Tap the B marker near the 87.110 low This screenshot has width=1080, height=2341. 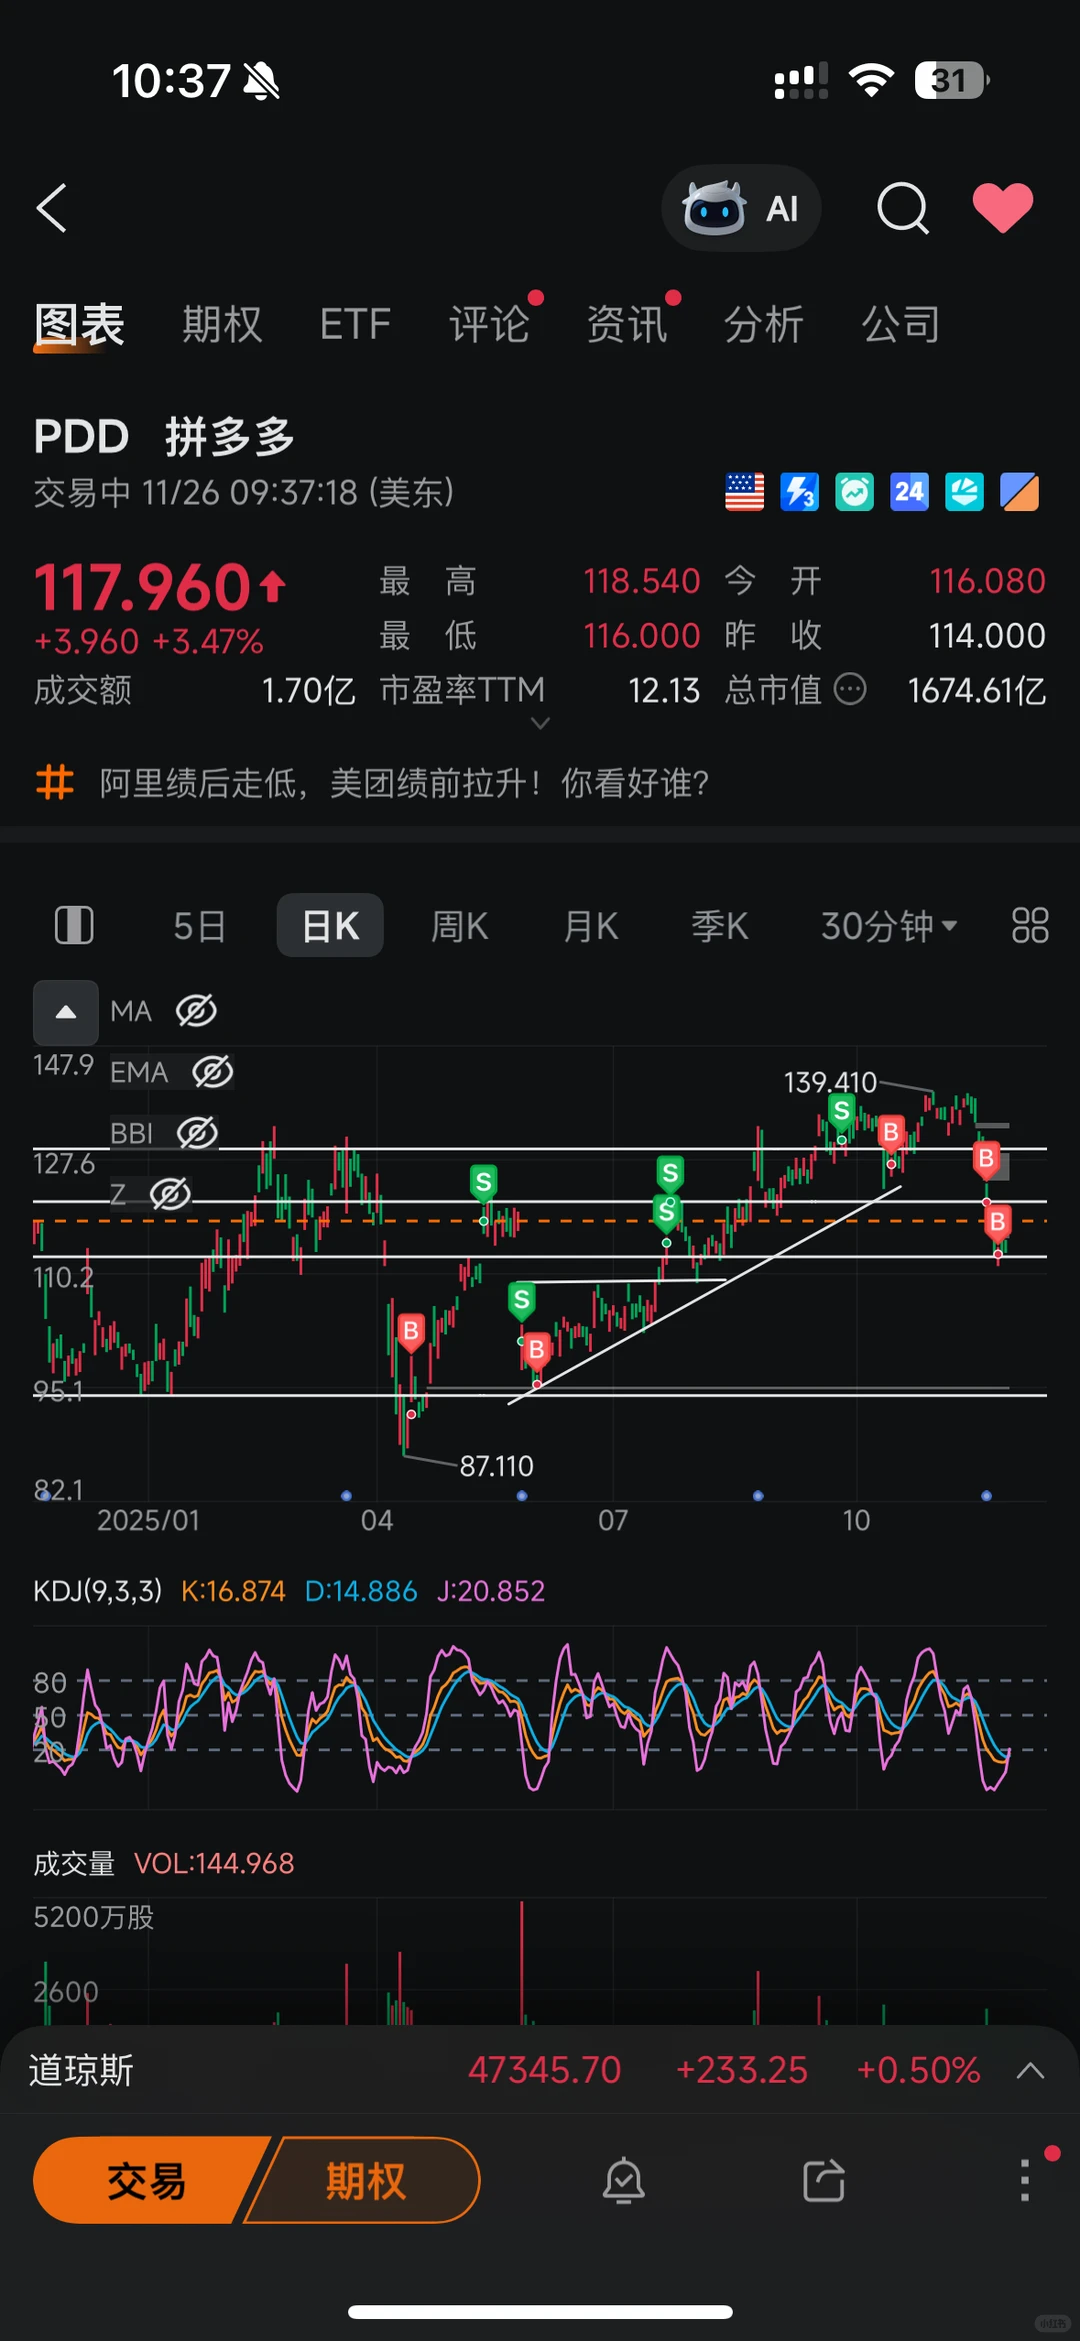410,1331
